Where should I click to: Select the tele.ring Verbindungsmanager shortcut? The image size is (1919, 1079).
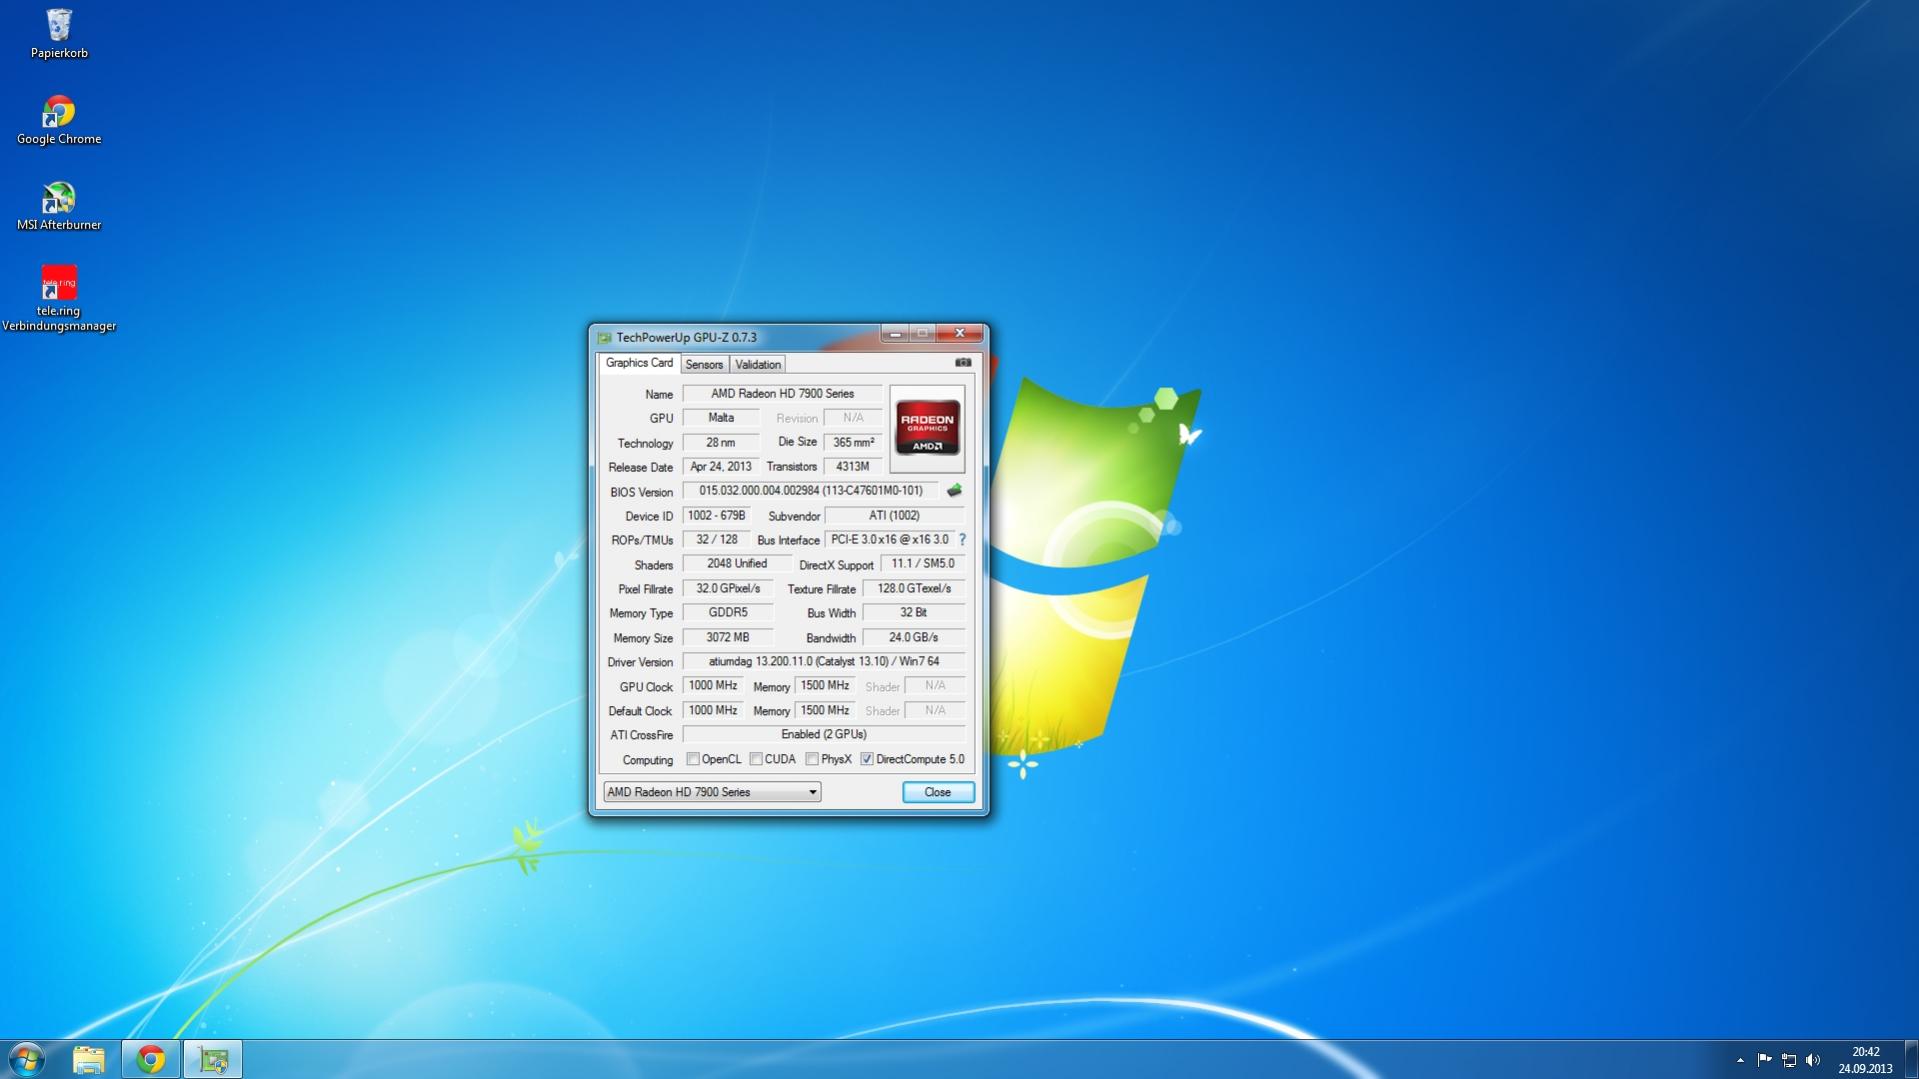click(59, 298)
